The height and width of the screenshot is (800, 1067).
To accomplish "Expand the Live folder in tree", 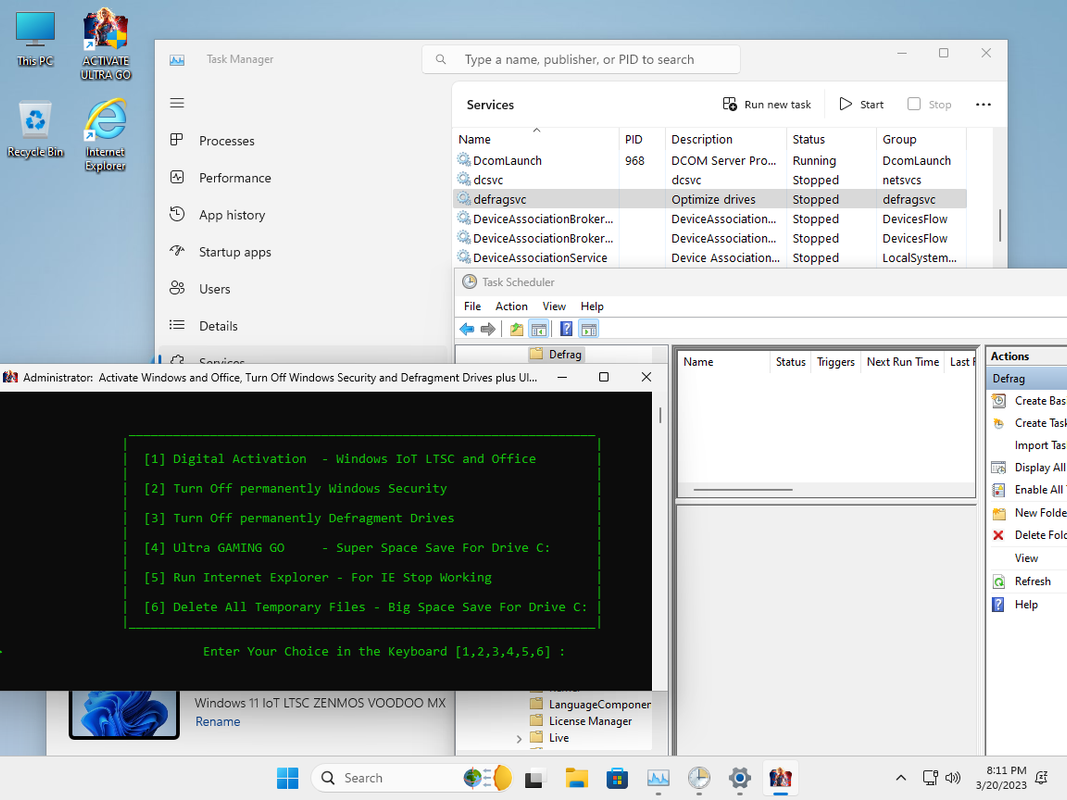I will pyautogui.click(x=519, y=738).
